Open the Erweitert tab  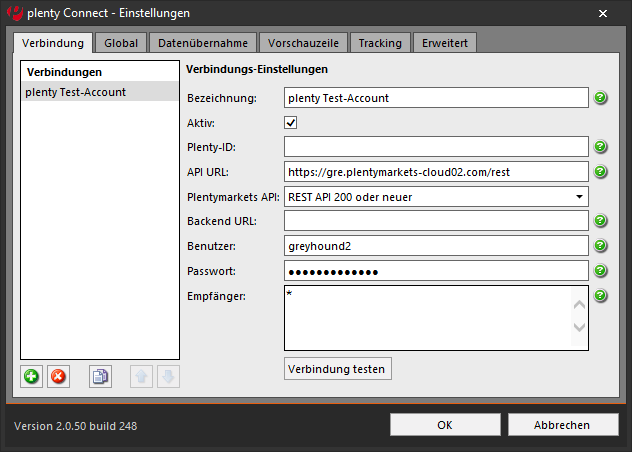[445, 43]
